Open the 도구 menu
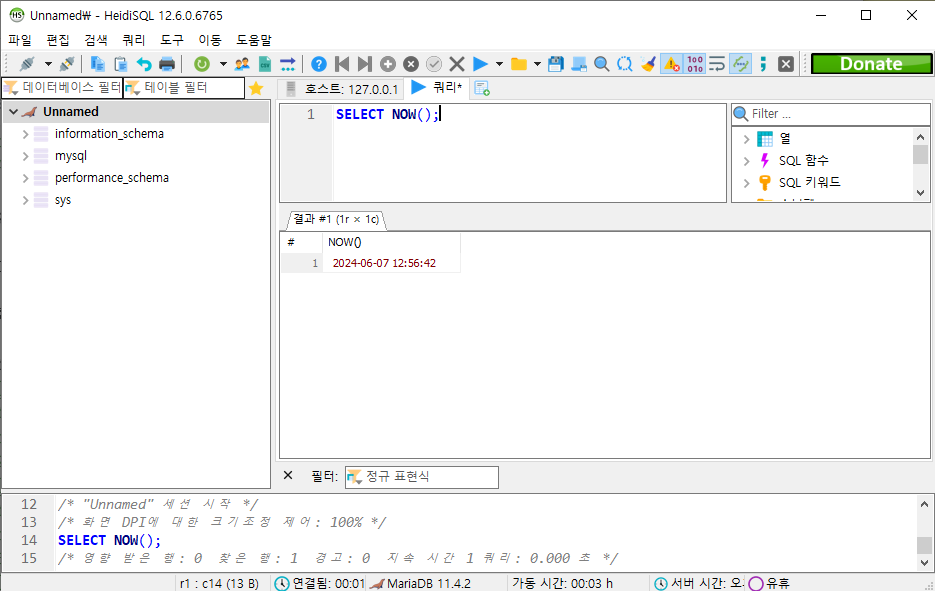This screenshot has height=591, width=935. 172,40
